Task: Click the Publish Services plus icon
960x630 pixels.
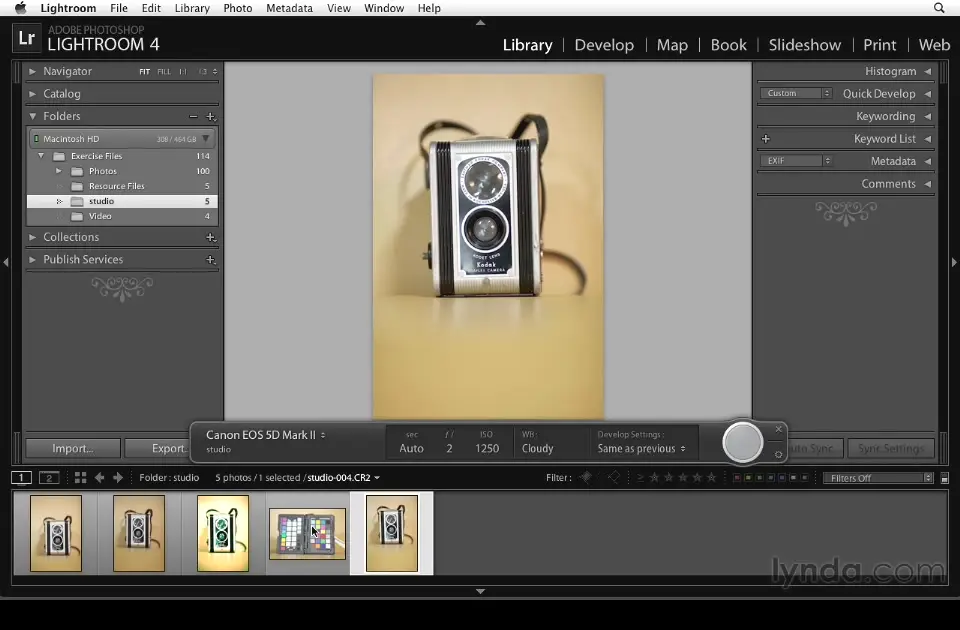Action: pyautogui.click(x=211, y=260)
